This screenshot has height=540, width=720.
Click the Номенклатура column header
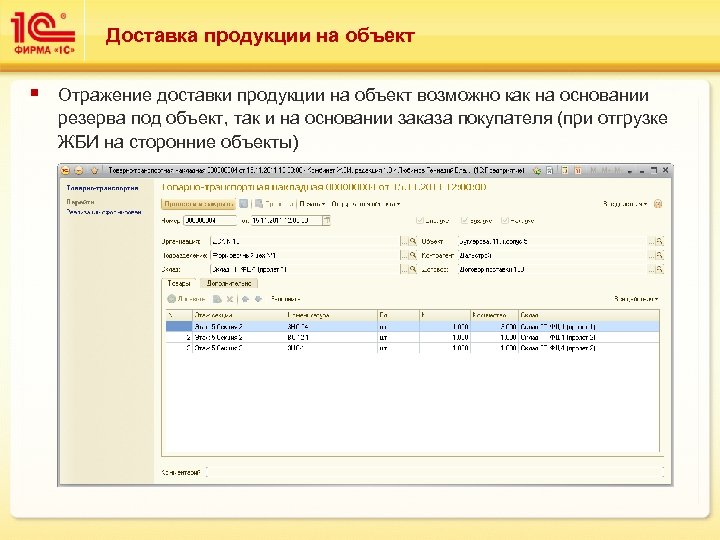click(331, 315)
